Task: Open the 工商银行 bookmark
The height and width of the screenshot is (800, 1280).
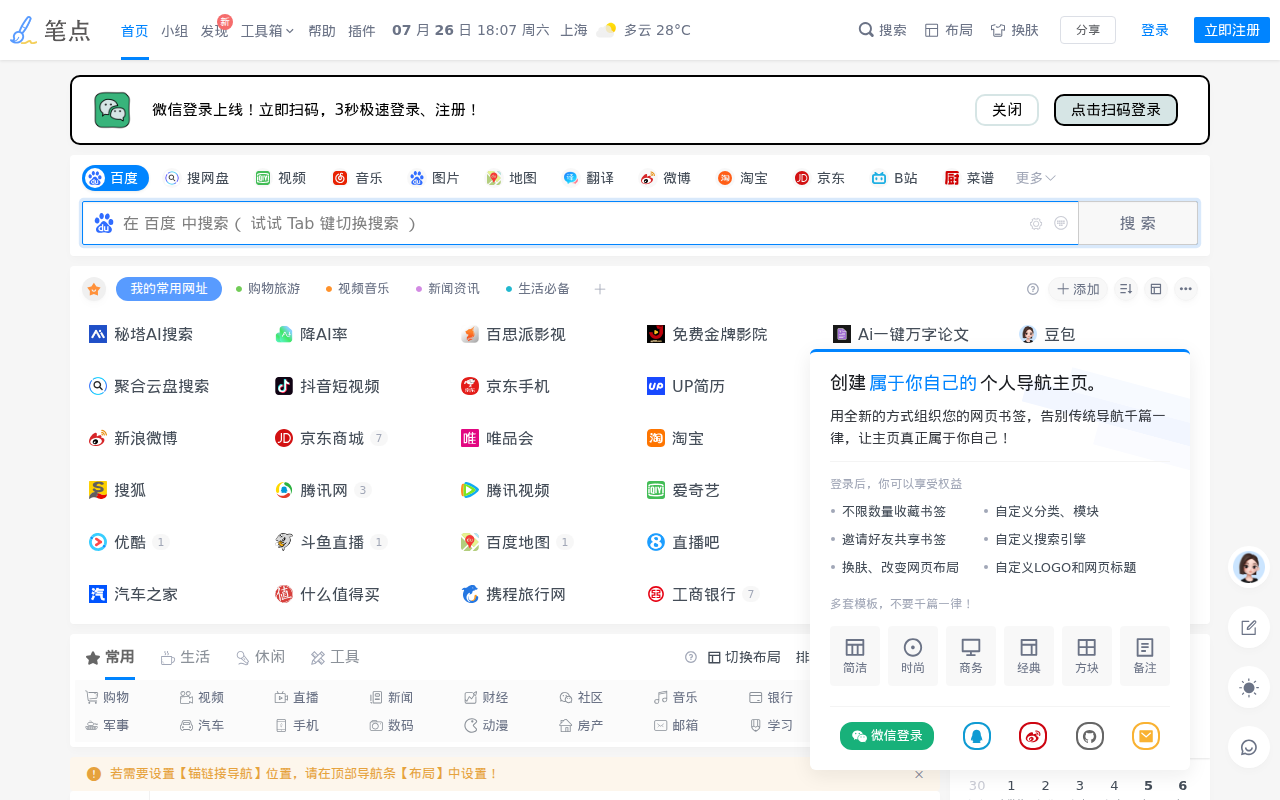Action: tap(692, 594)
